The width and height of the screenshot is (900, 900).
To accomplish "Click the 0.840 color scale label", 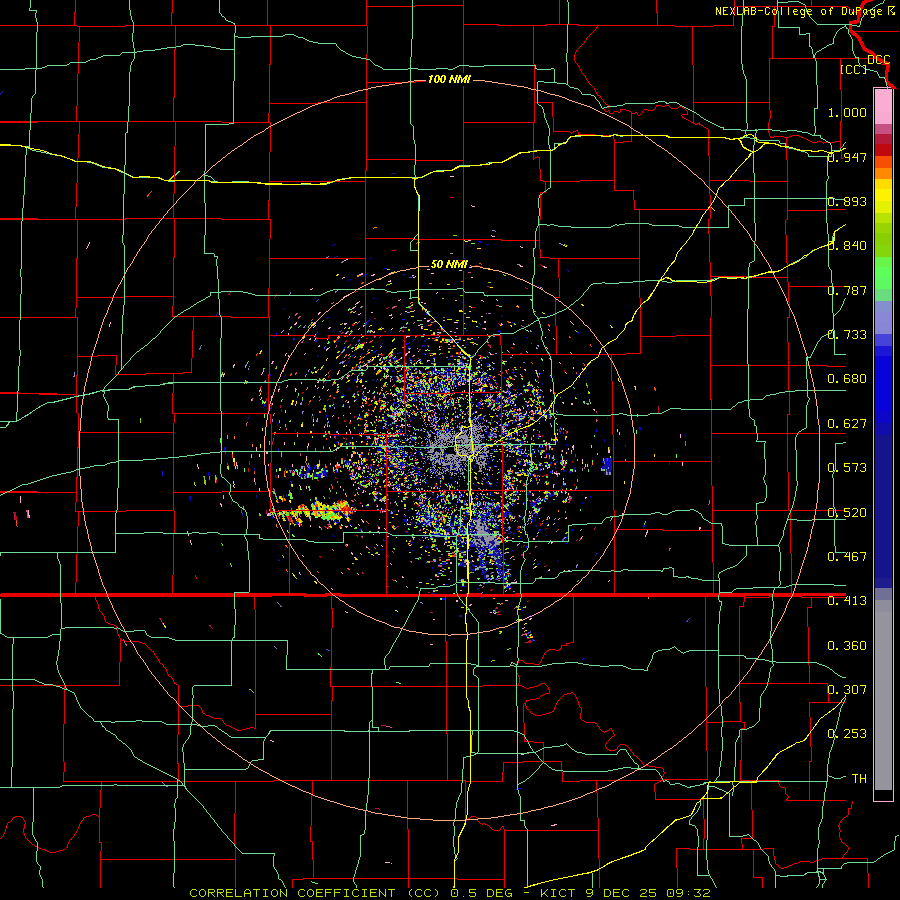I will pyautogui.click(x=847, y=246).
